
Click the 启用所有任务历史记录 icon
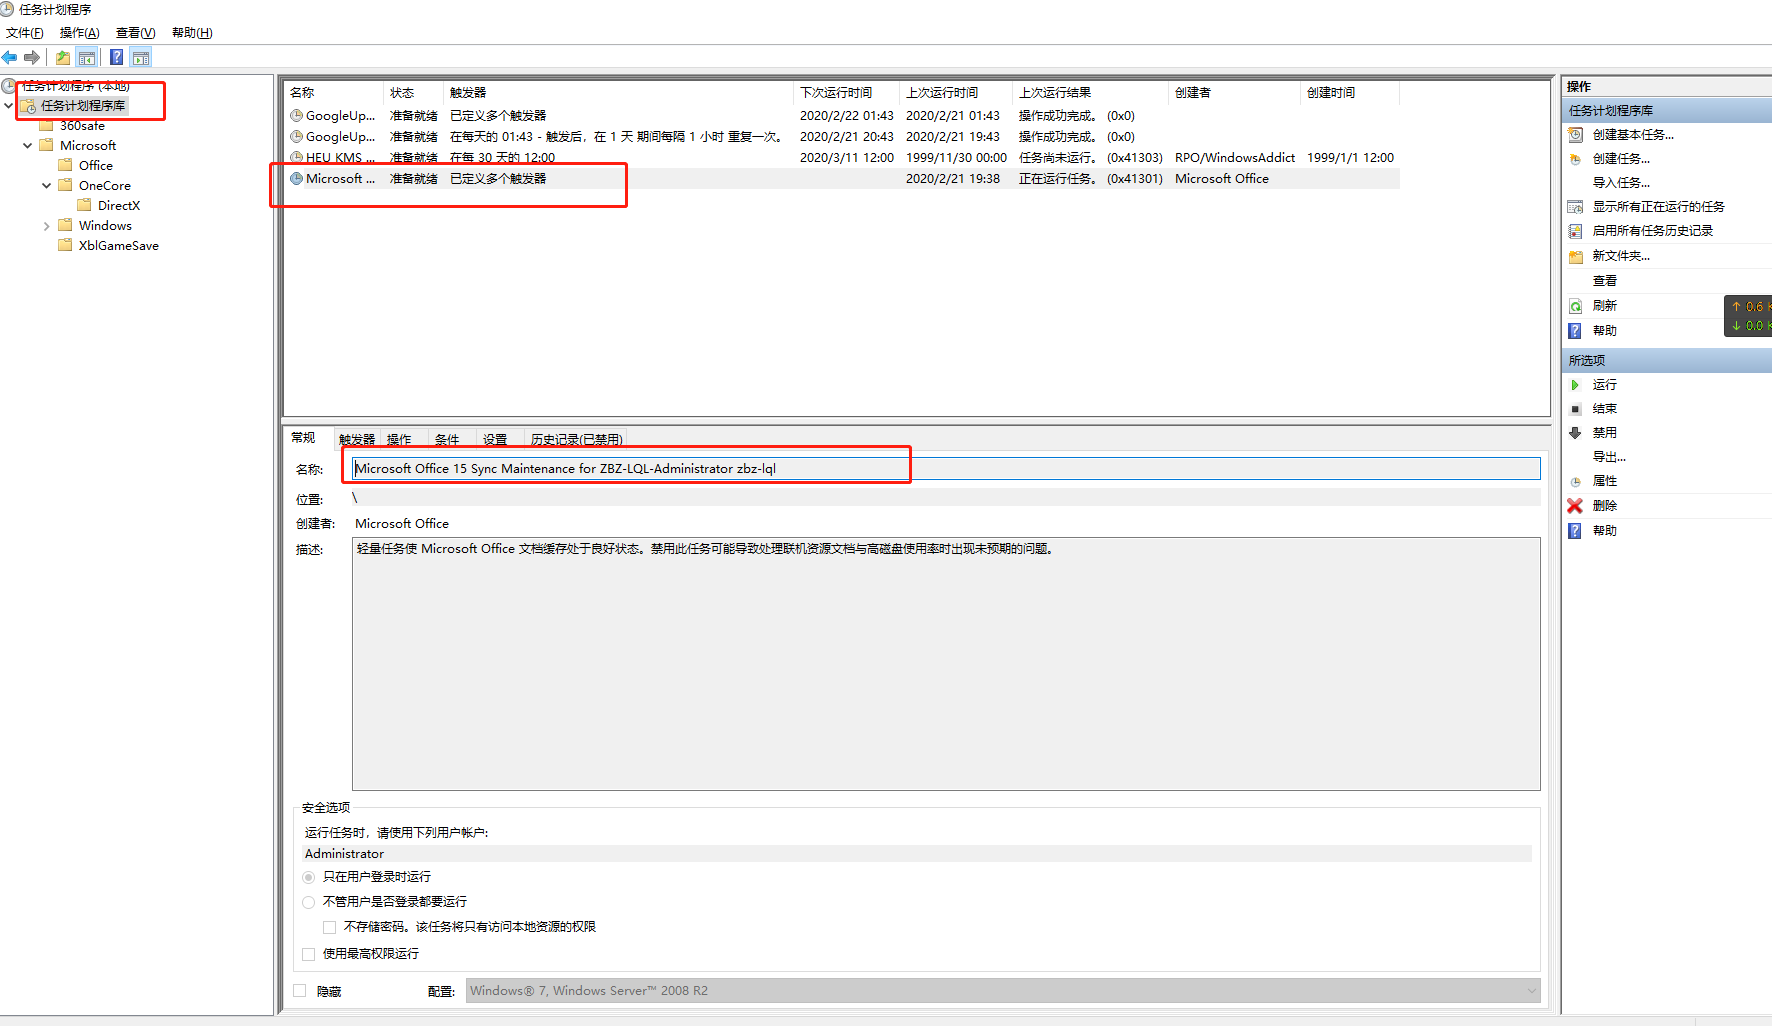1575,231
